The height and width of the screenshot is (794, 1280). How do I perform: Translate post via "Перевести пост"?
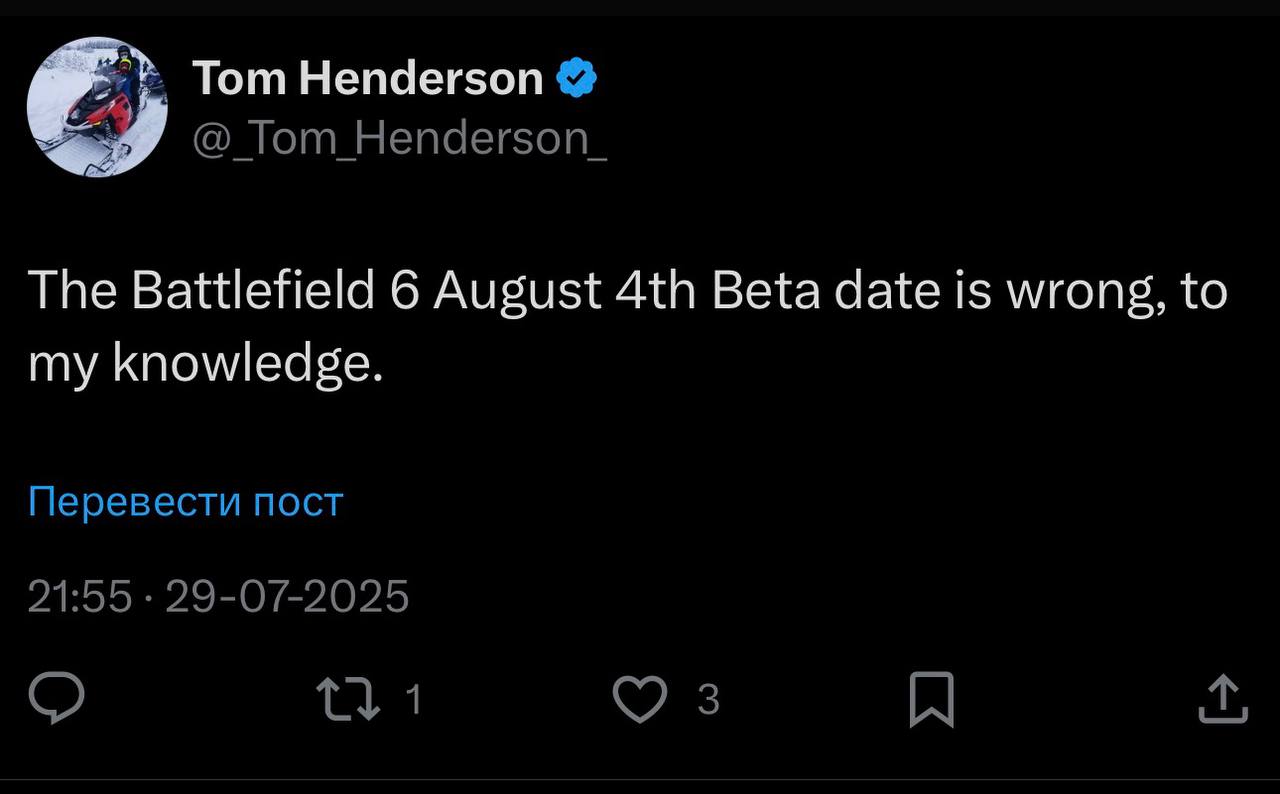coord(186,501)
